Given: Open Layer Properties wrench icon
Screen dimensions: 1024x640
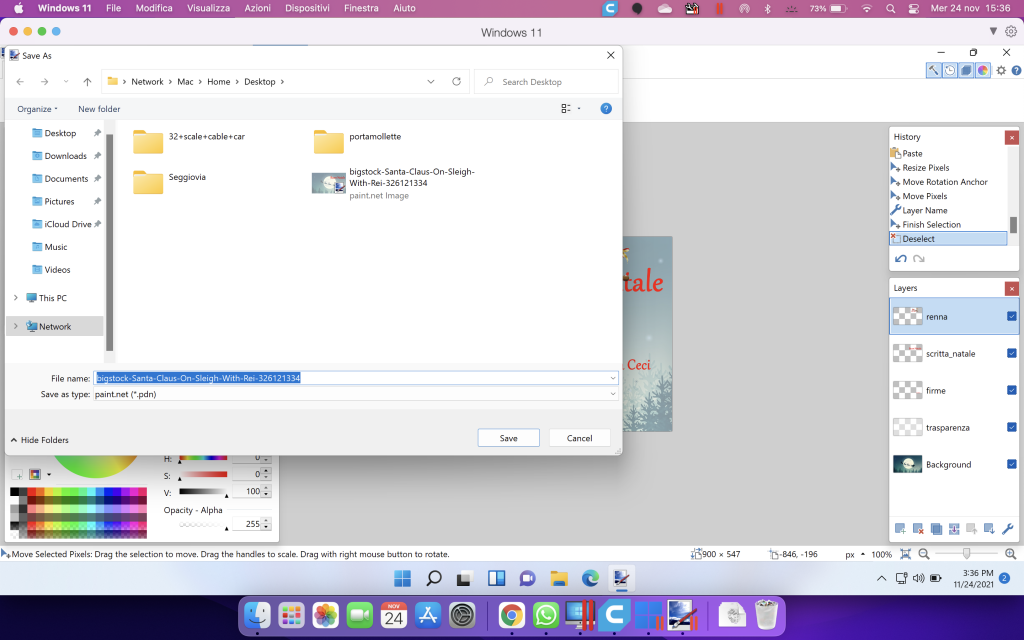Looking at the screenshot, I should [x=1008, y=528].
